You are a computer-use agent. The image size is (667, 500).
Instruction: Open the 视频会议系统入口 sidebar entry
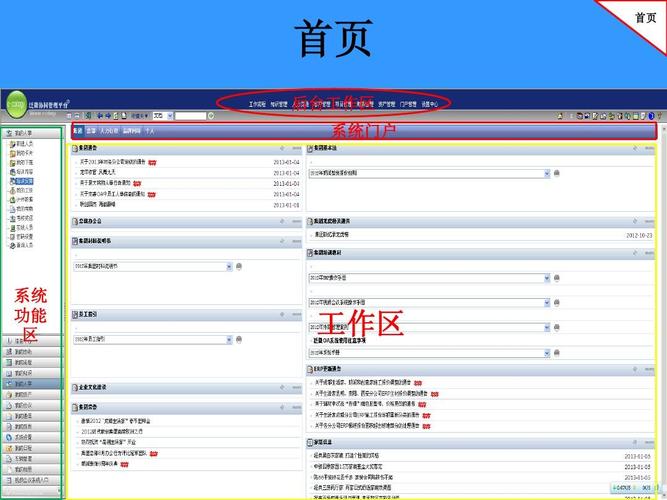tap(31, 480)
